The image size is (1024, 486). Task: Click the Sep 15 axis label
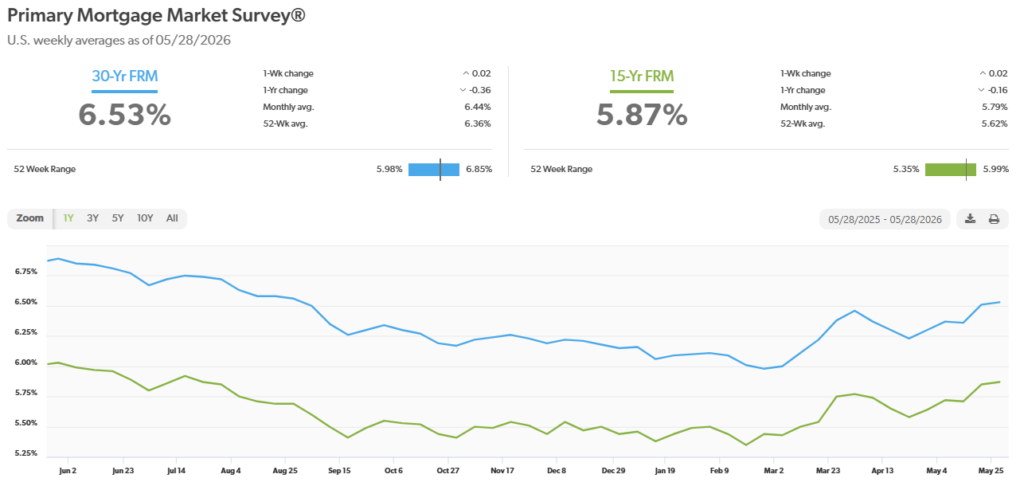(339, 470)
